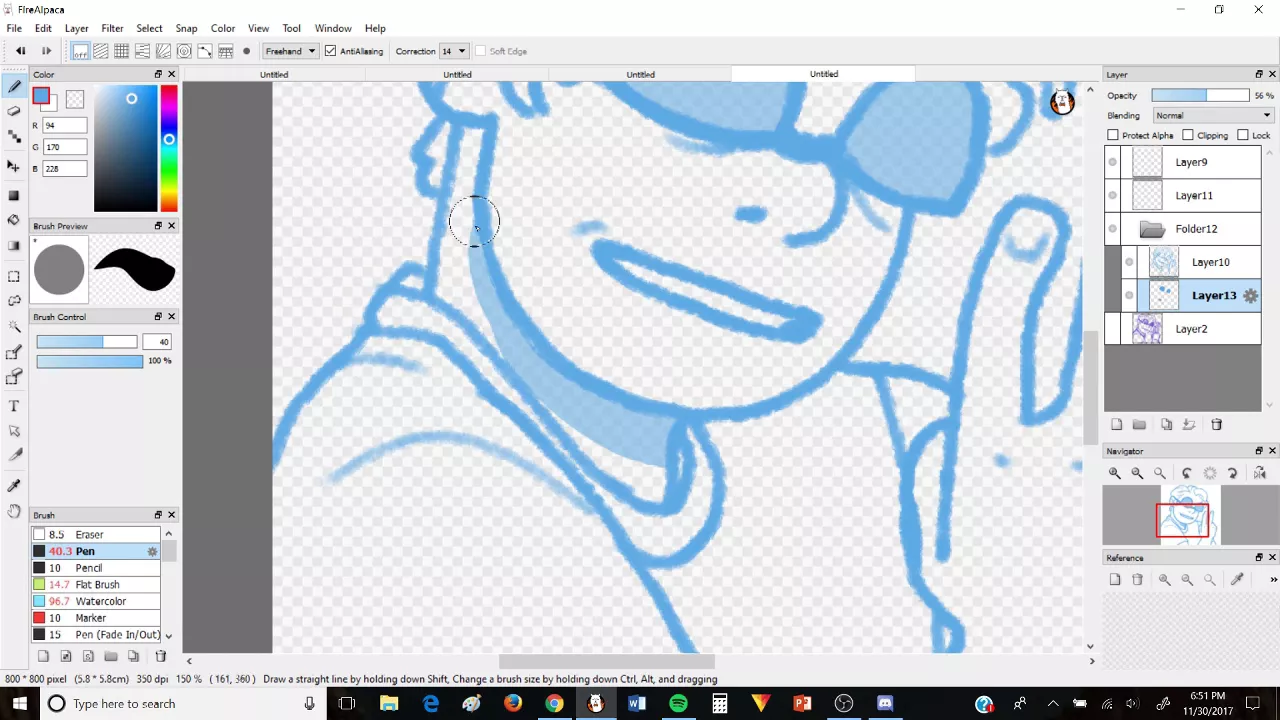Viewport: 1280px width, 720px height.
Task: Select the Layer2 layer
Action: coord(1183,329)
